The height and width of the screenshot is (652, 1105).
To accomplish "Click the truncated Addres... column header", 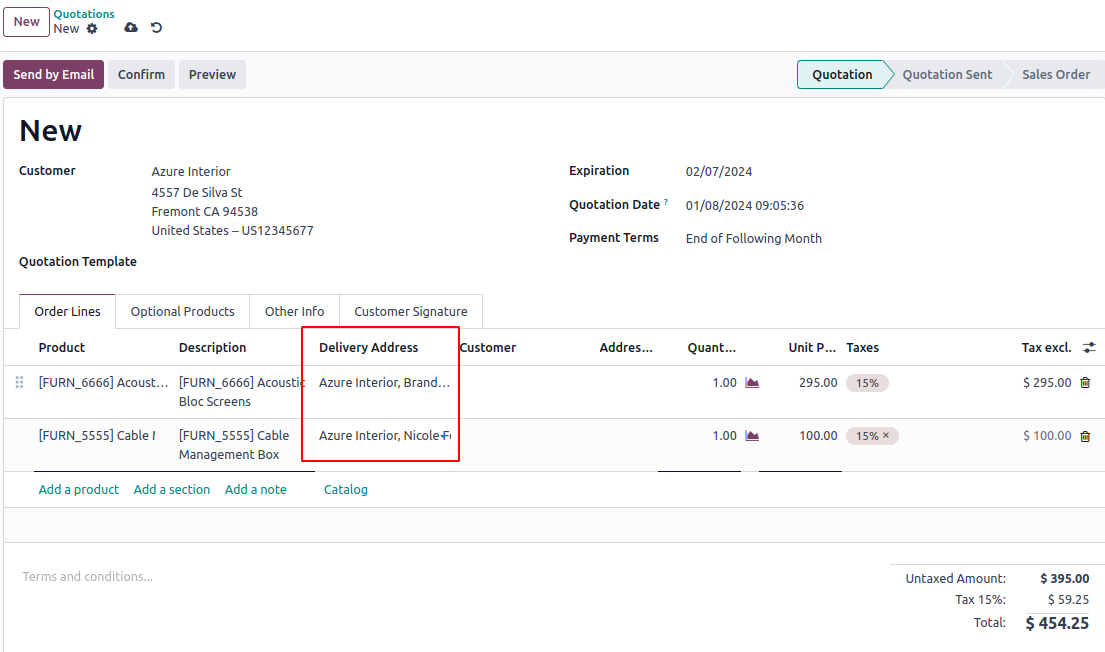I will pos(626,347).
